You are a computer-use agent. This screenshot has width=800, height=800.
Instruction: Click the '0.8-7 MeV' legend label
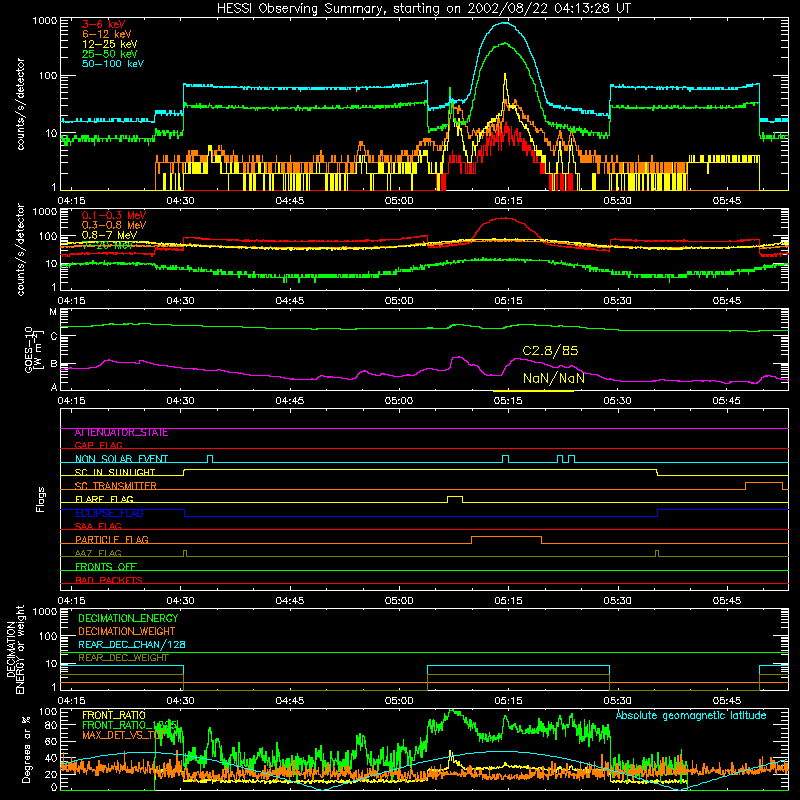110,235
